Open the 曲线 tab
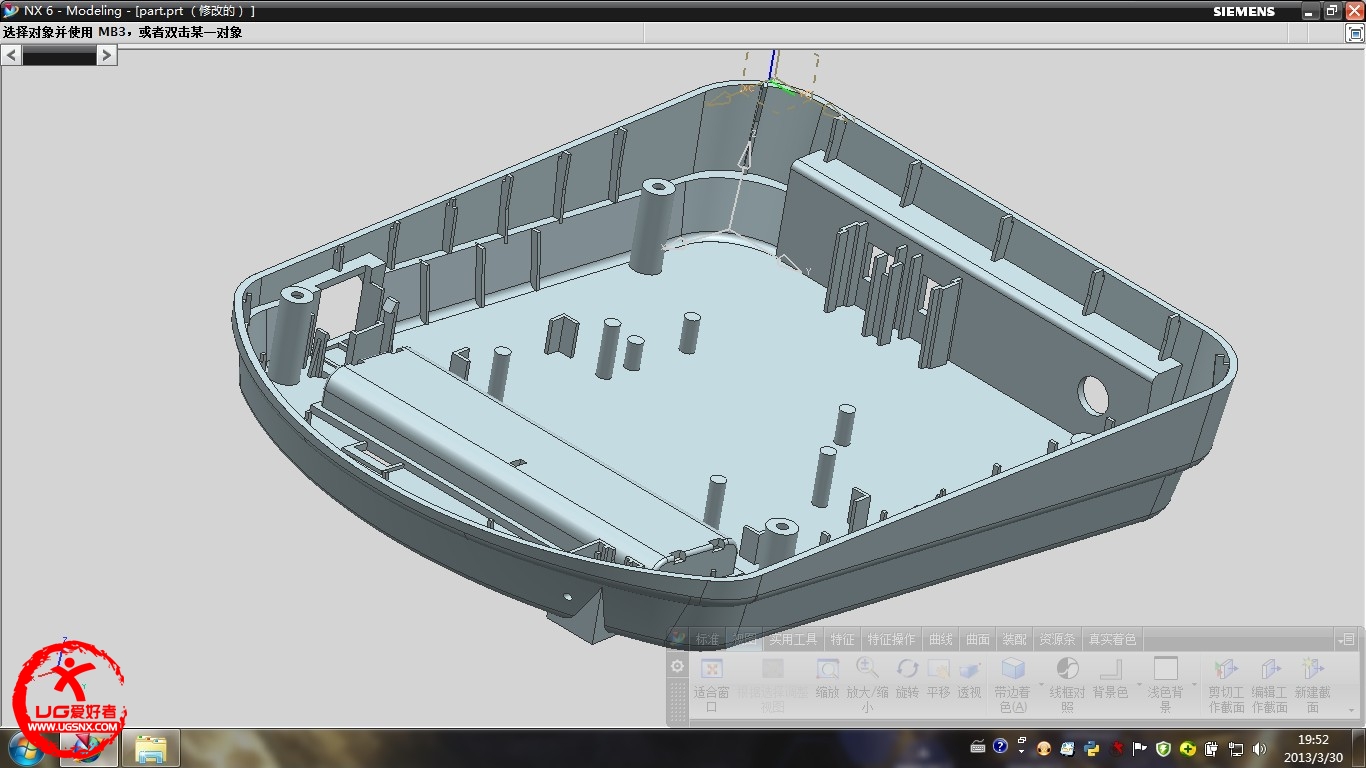The width and height of the screenshot is (1366, 768). [x=941, y=639]
